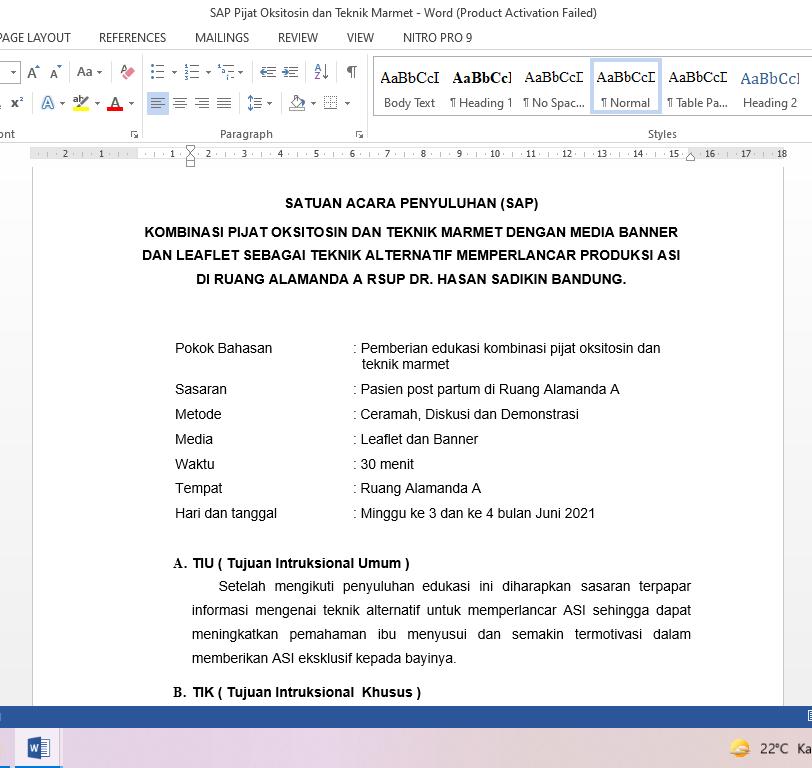Screen dimensions: 812x768
Task: Click the text 'Ceramah, Diskusi dan Demonstrasi'
Action: coord(469,414)
